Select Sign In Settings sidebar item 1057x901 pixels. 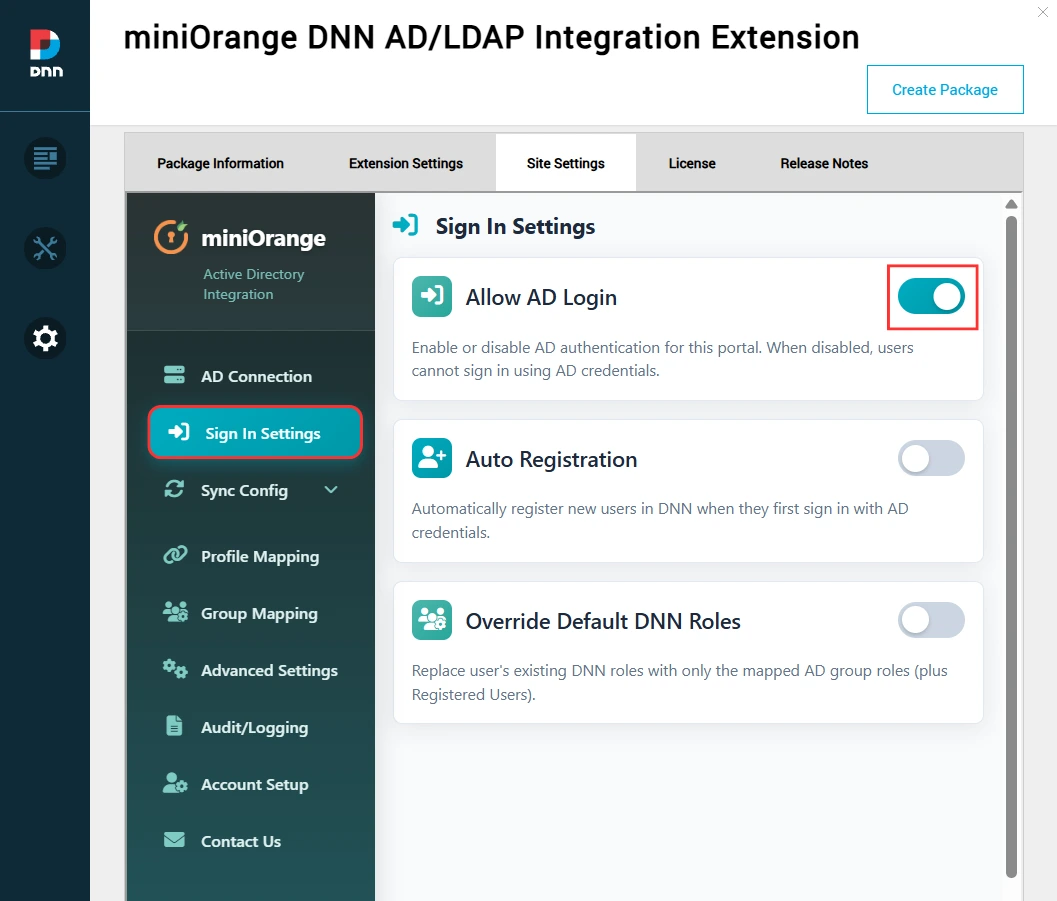point(255,433)
